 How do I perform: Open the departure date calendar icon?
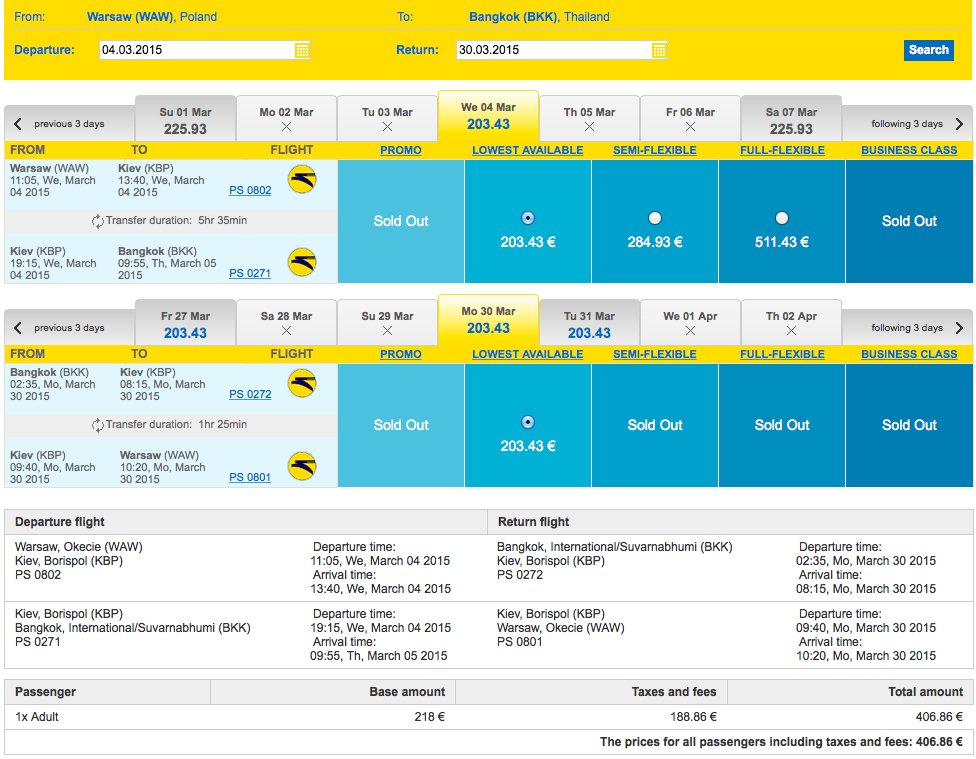(x=302, y=50)
